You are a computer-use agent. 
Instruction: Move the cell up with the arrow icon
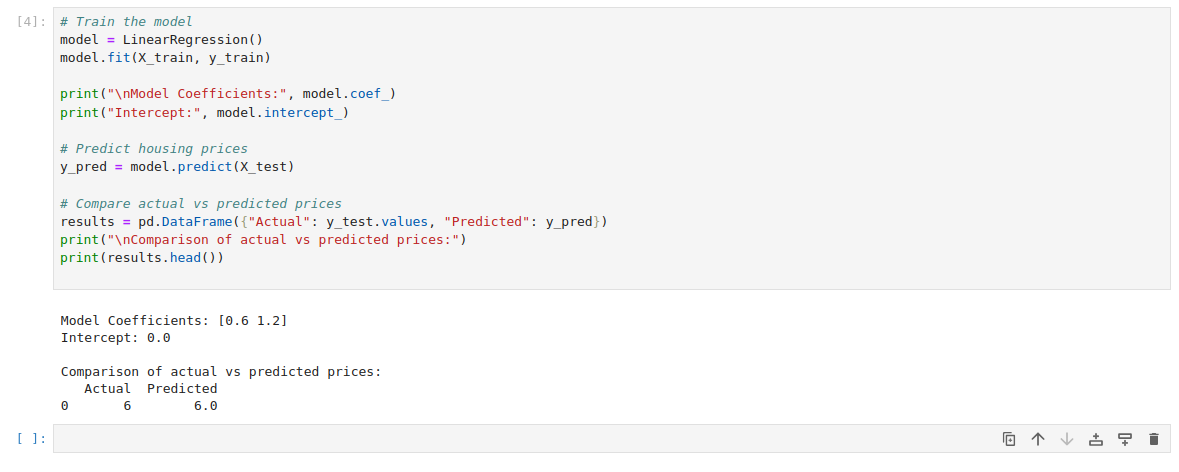[1038, 439]
